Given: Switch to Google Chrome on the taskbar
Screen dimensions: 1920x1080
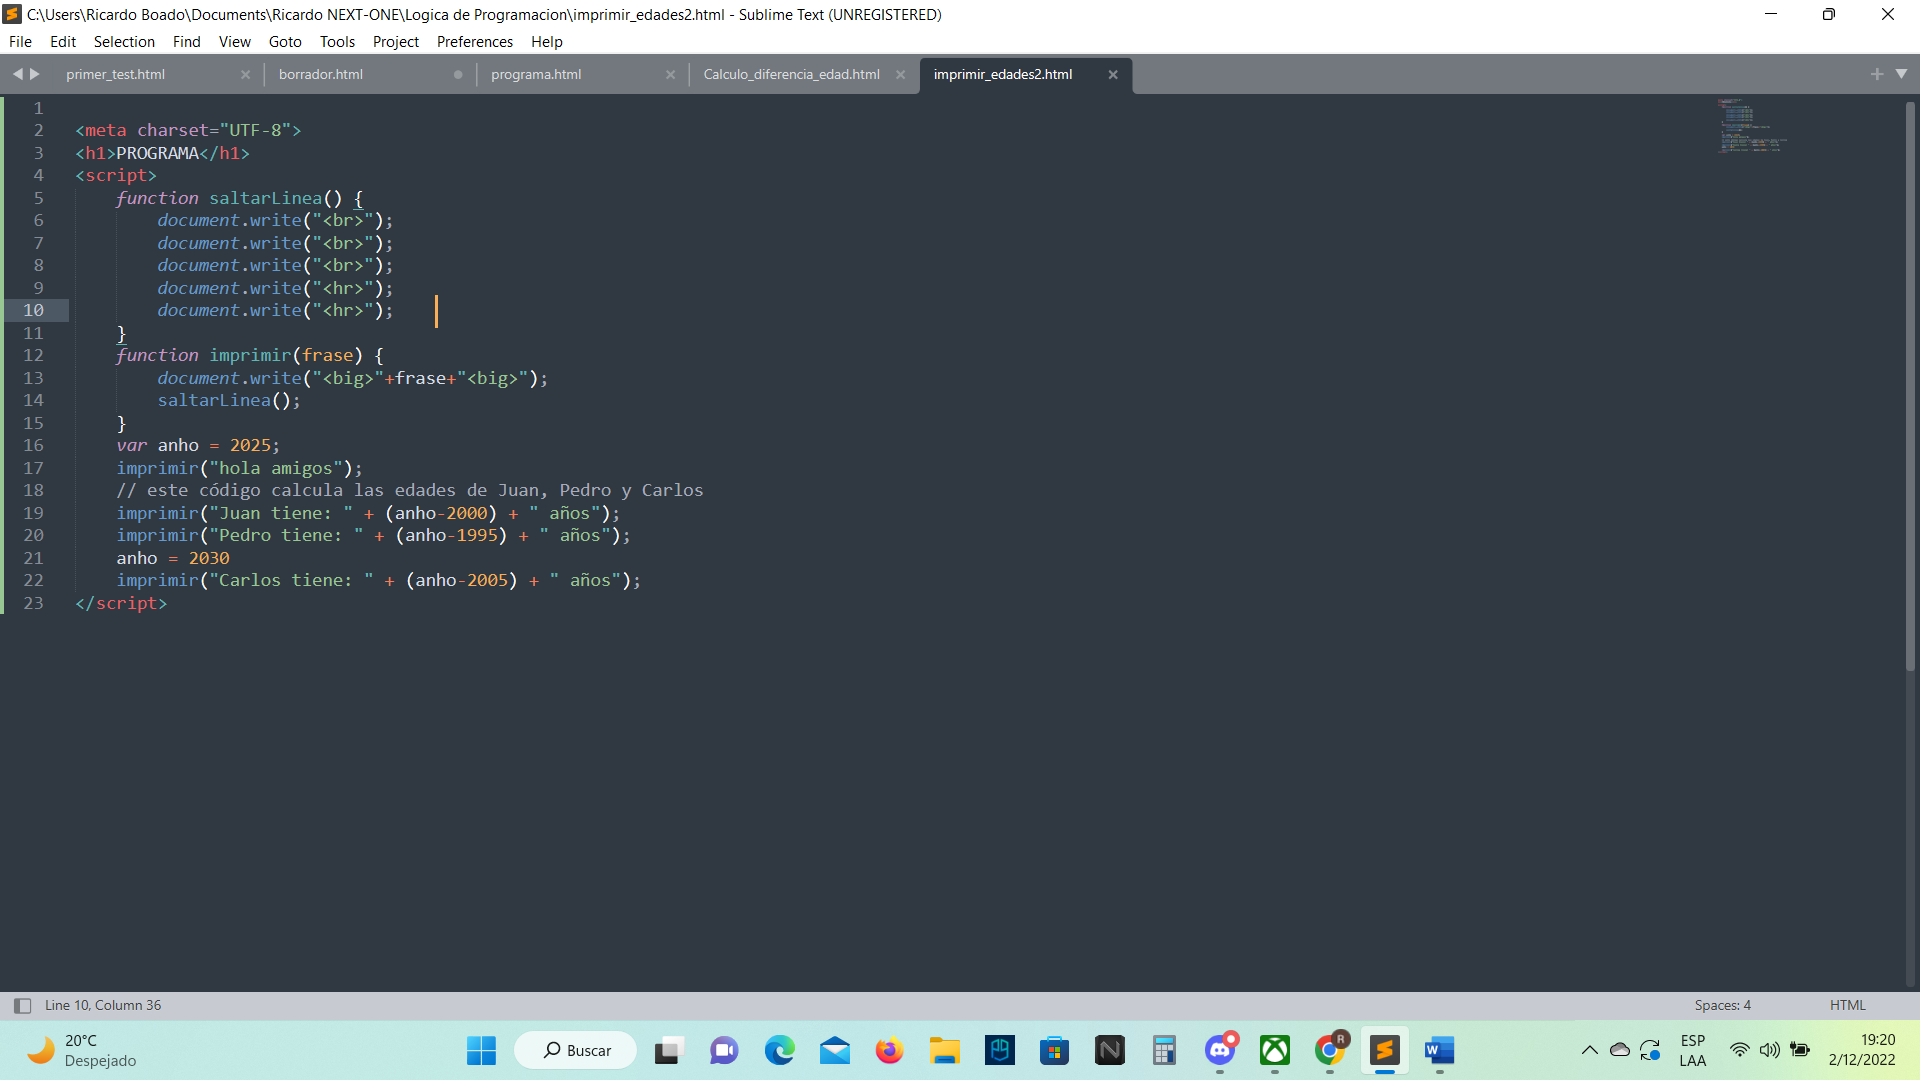Looking at the screenshot, I should (1329, 1050).
